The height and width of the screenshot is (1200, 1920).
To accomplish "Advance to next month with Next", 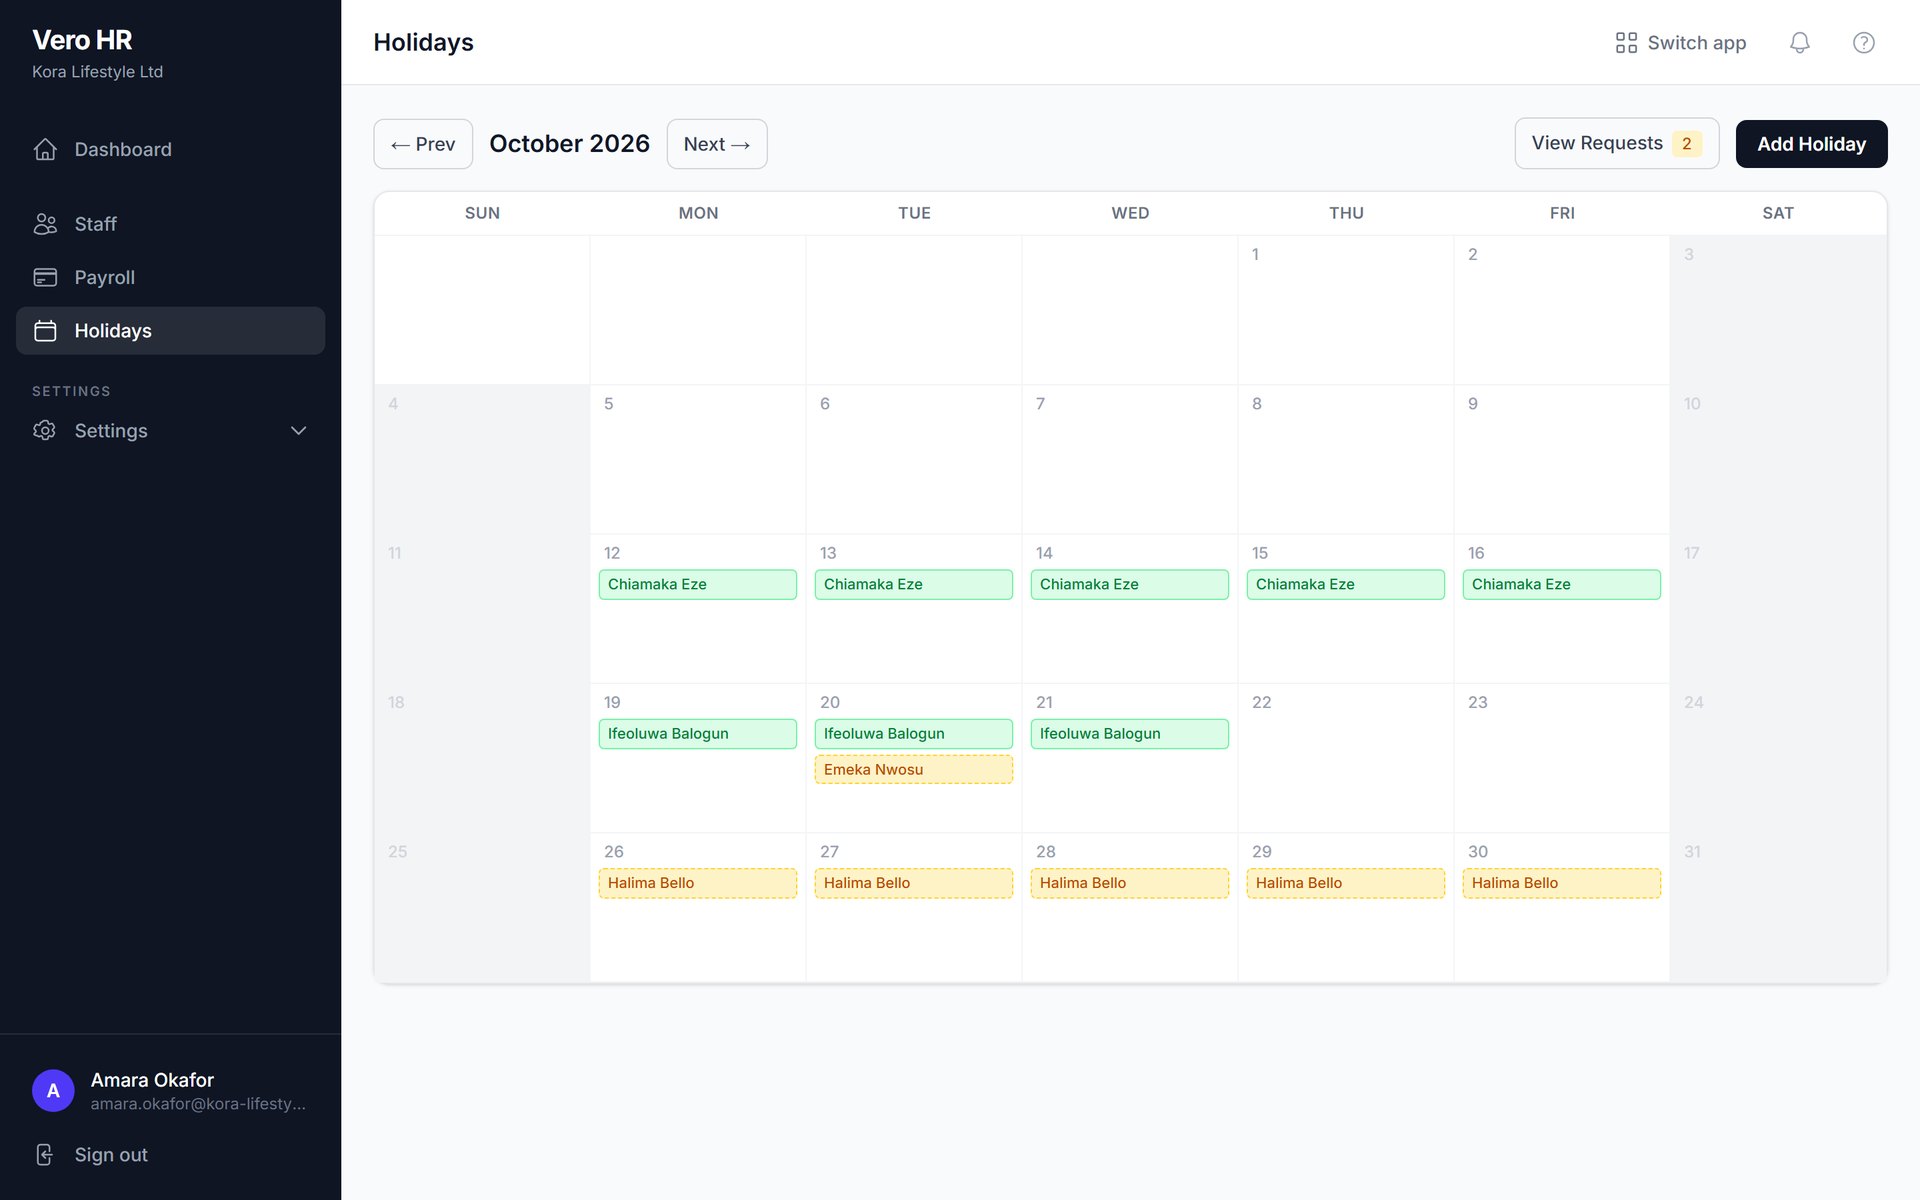I will pyautogui.click(x=717, y=144).
